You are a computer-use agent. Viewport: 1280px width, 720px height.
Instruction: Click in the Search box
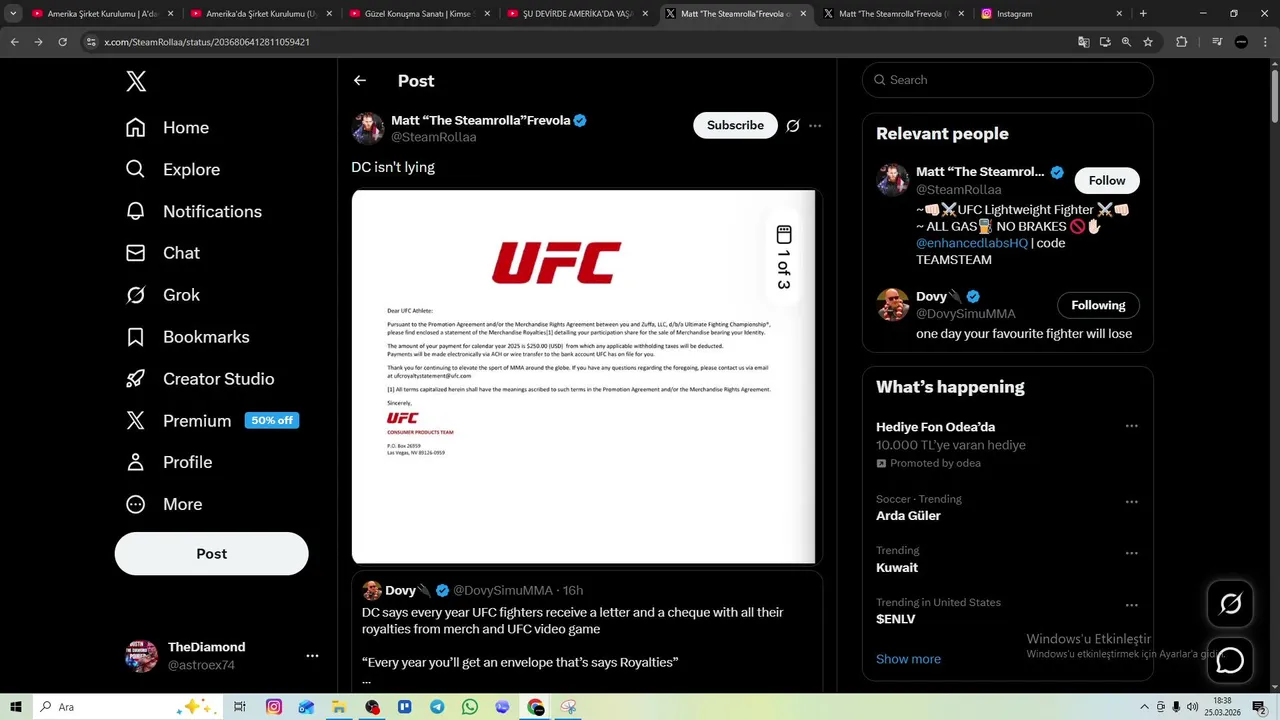point(1008,80)
